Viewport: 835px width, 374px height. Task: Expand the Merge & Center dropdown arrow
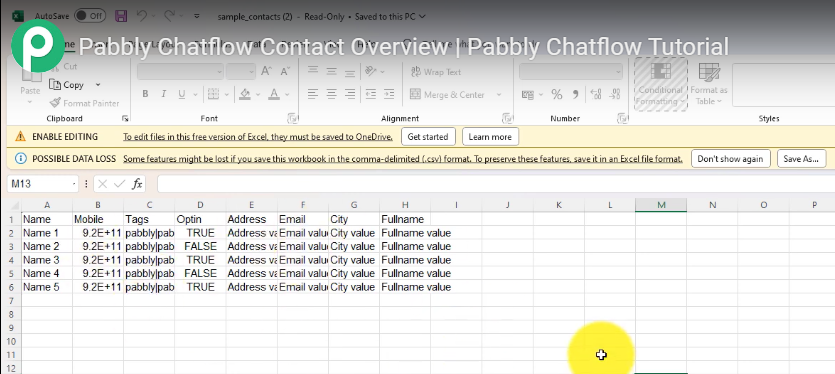coord(499,95)
